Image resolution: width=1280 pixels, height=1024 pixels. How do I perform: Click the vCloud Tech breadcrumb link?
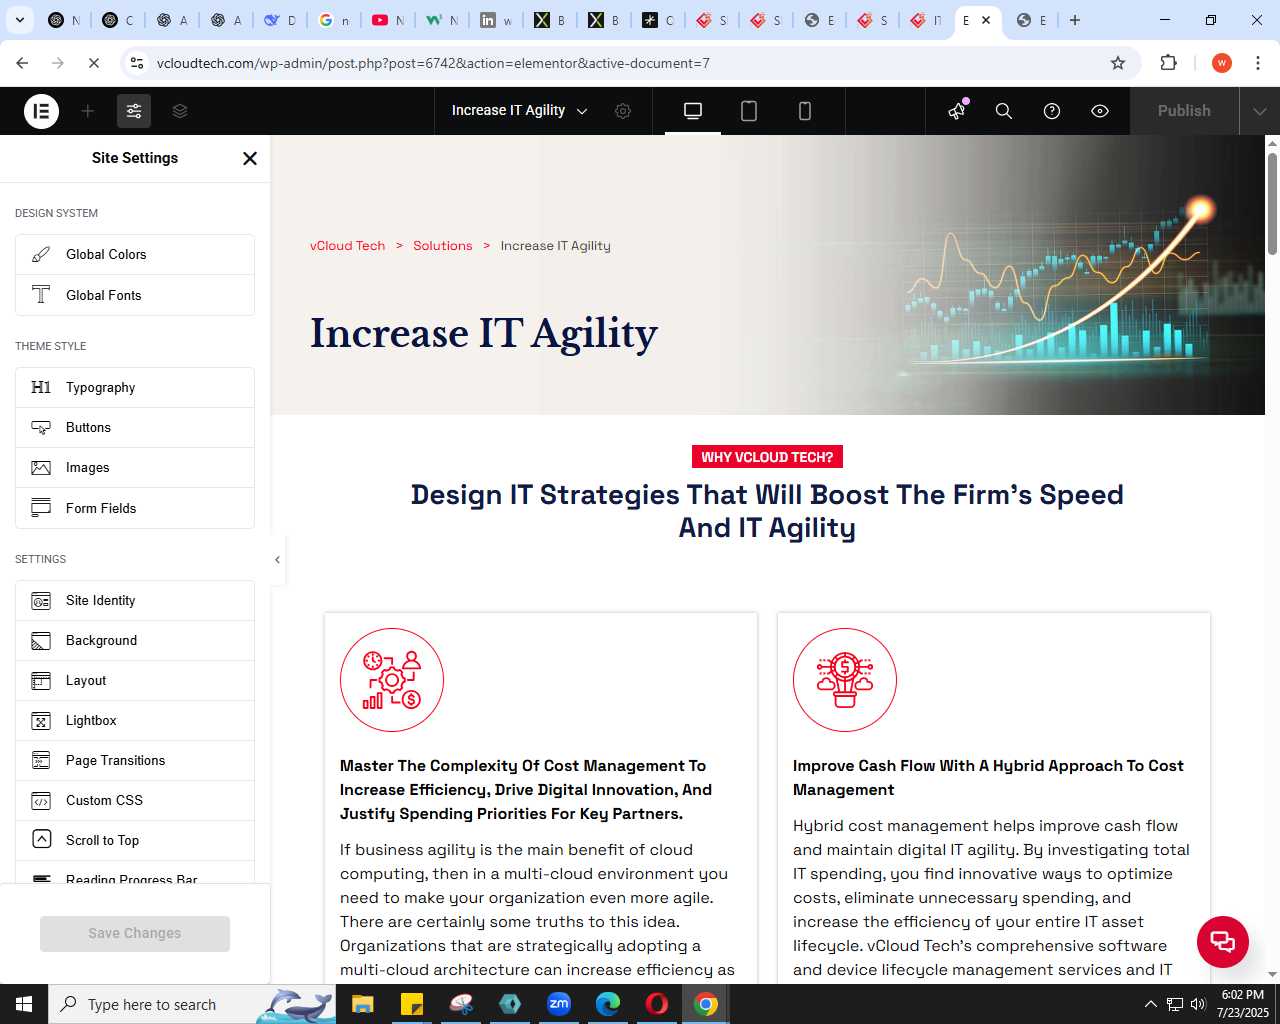coord(347,246)
